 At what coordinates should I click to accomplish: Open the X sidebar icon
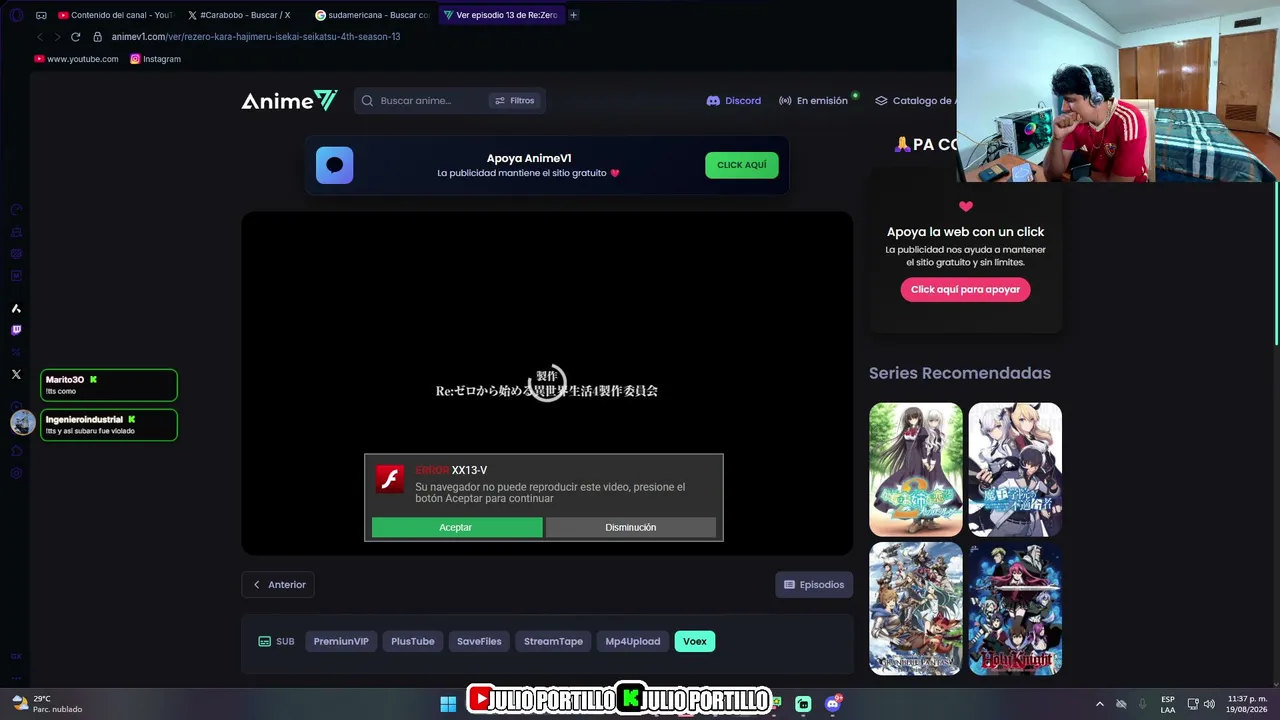click(x=16, y=374)
